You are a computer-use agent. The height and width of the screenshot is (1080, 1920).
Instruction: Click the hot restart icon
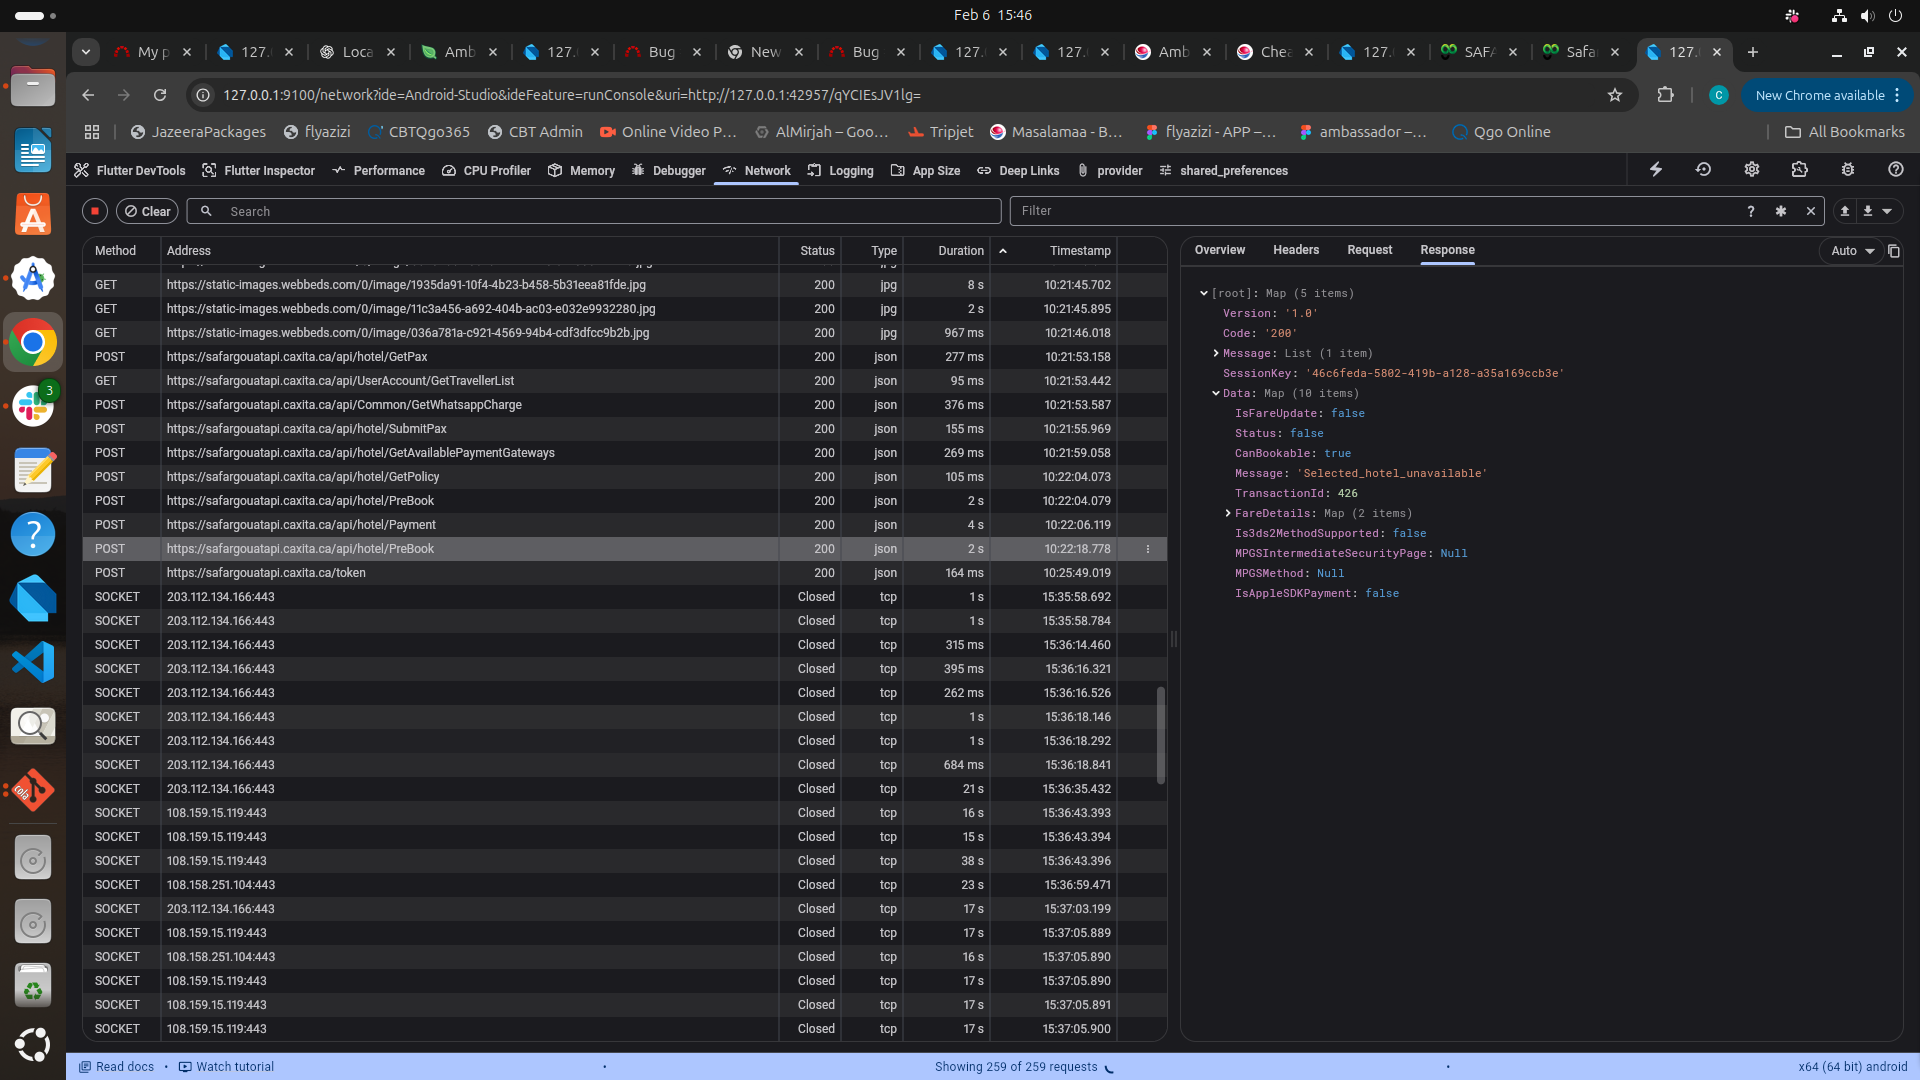coord(1703,170)
